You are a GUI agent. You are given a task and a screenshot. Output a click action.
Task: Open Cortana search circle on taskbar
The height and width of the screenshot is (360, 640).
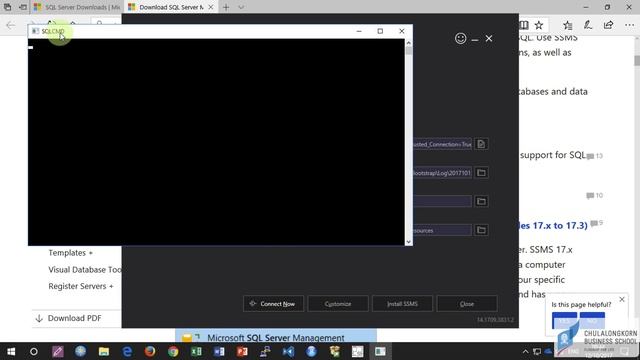click(x=34, y=351)
